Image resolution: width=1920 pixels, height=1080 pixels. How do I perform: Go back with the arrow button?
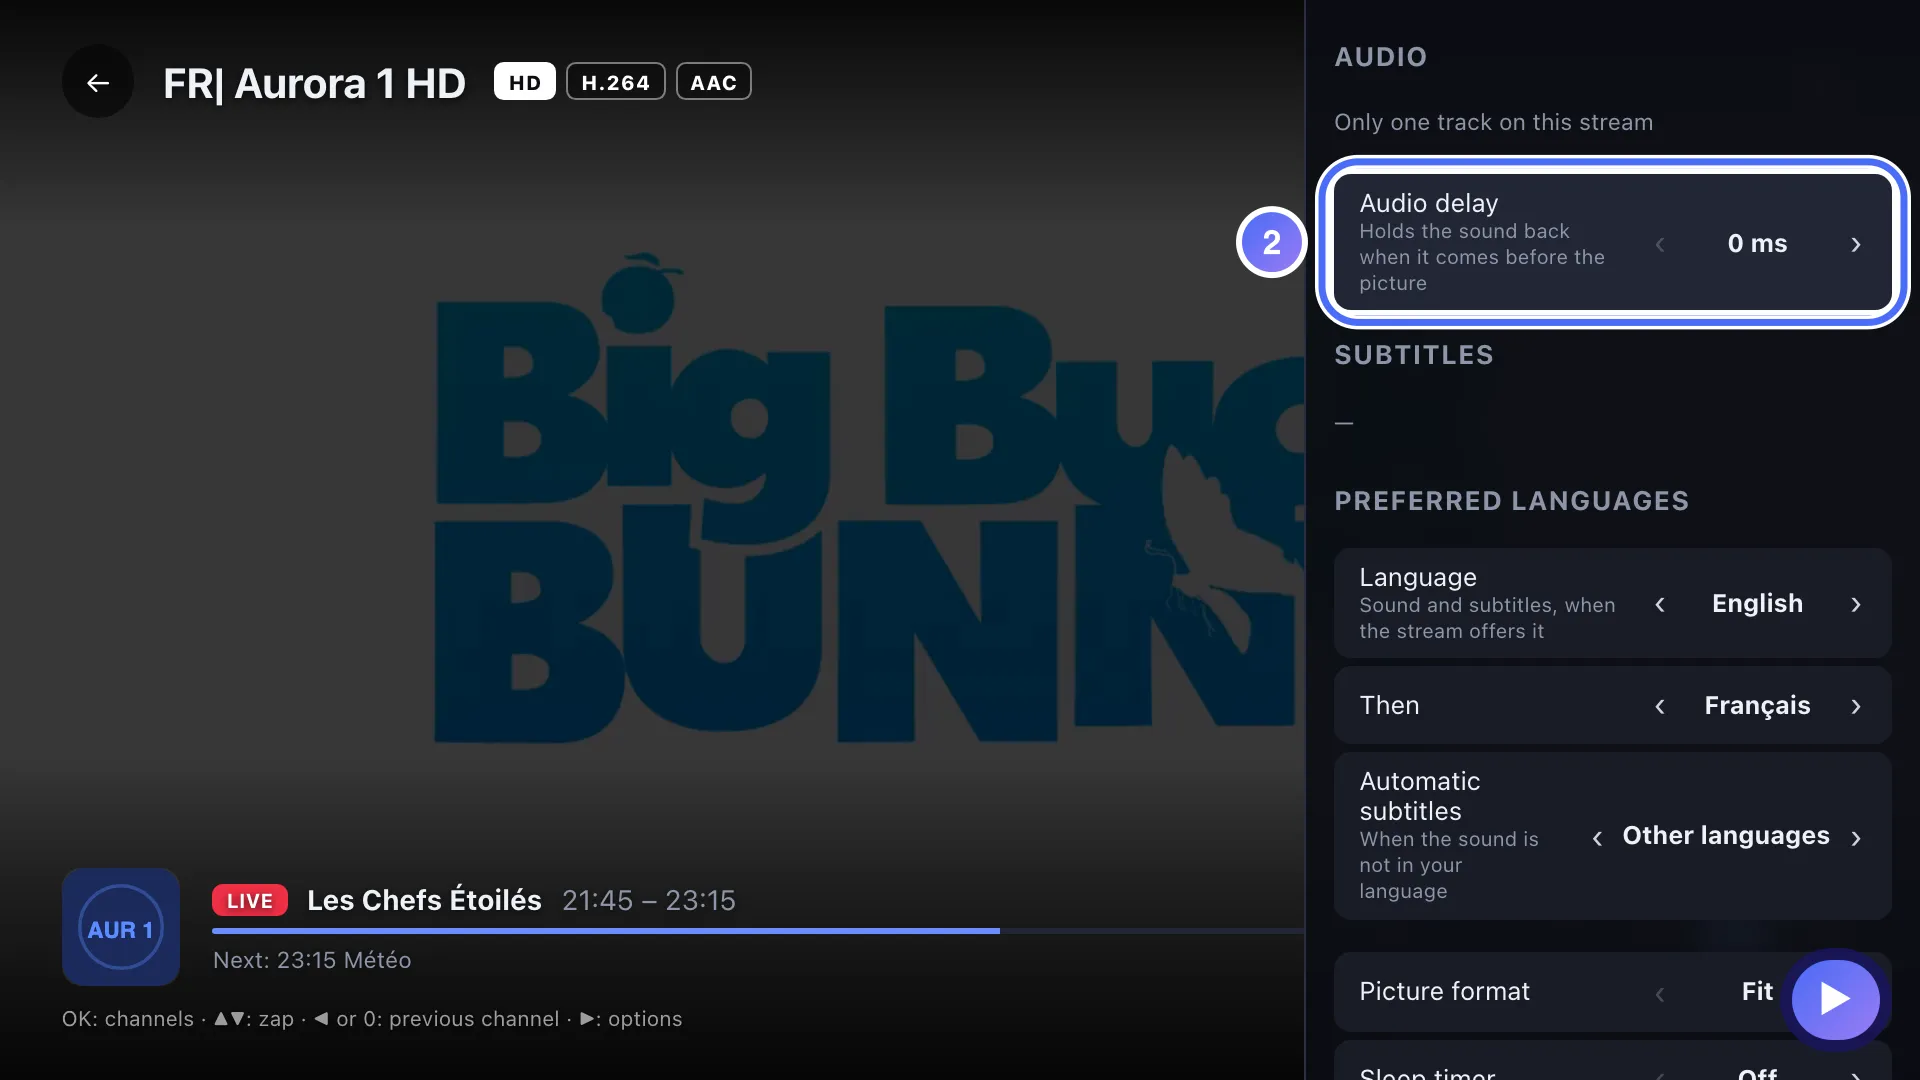pos(98,82)
